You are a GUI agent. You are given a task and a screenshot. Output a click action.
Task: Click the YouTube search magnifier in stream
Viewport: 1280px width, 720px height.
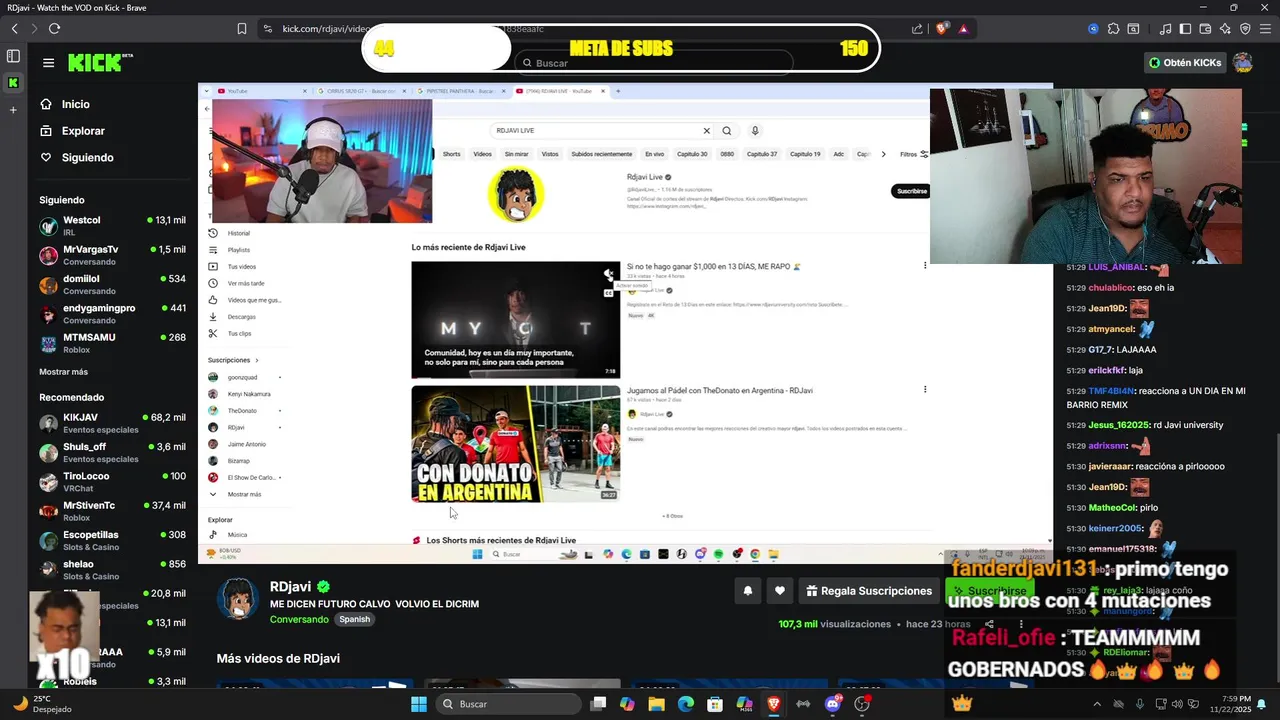(727, 130)
